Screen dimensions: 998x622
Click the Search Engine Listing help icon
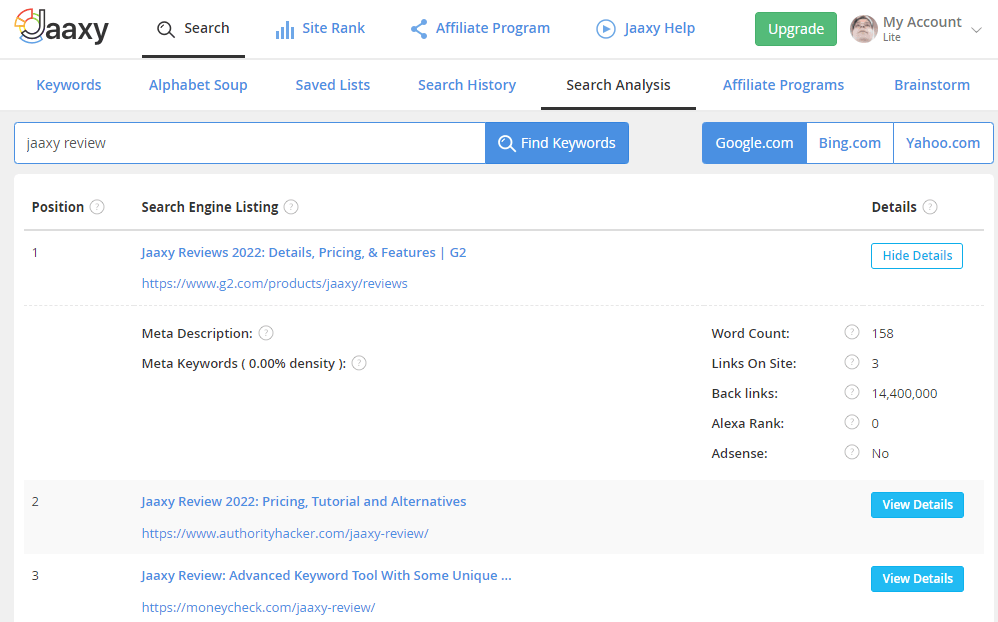pos(291,207)
